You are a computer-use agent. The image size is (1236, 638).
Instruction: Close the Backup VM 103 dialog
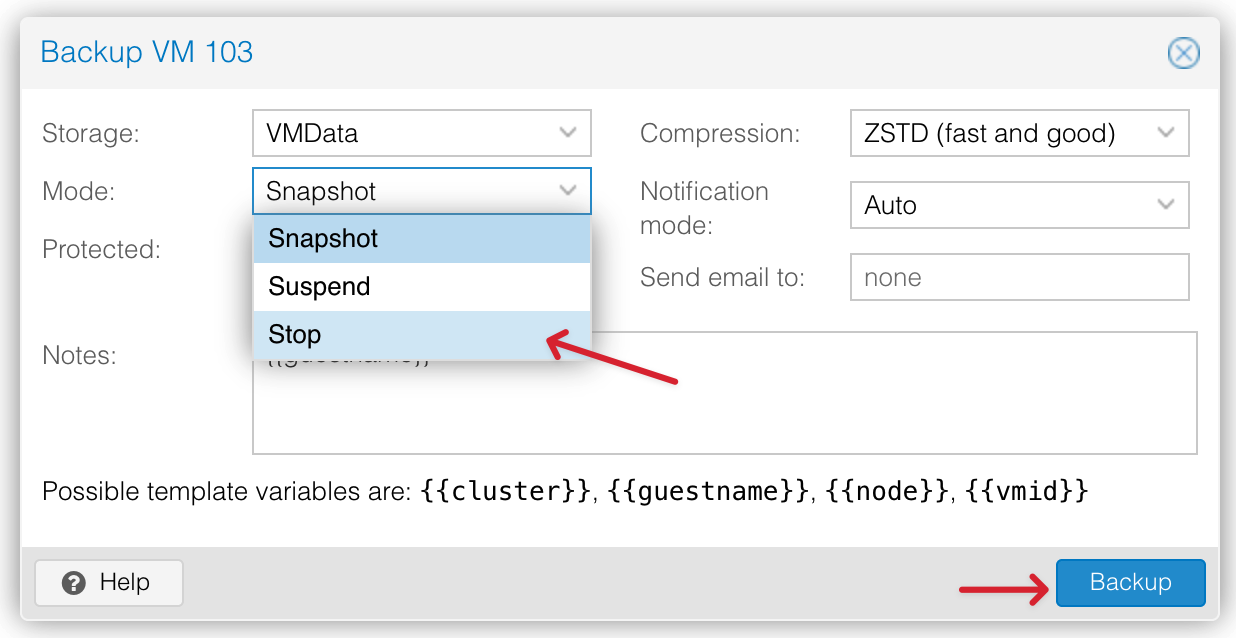(x=1184, y=53)
